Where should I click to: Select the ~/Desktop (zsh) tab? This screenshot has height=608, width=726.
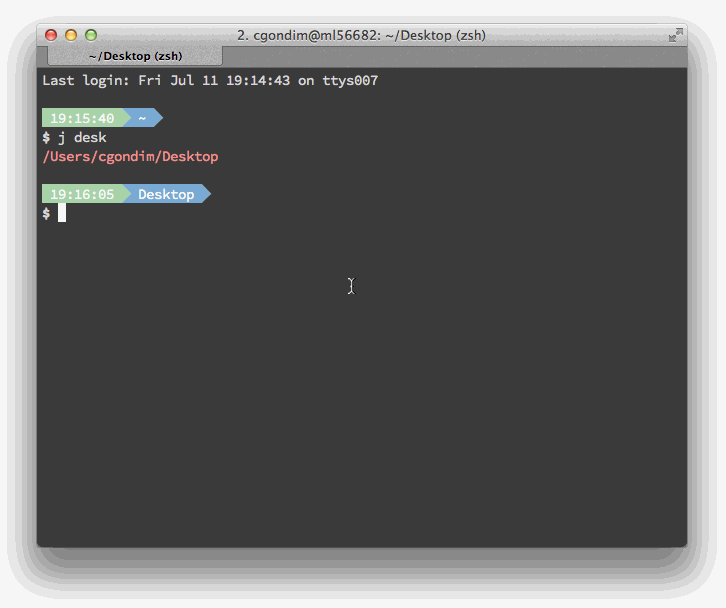(x=134, y=56)
